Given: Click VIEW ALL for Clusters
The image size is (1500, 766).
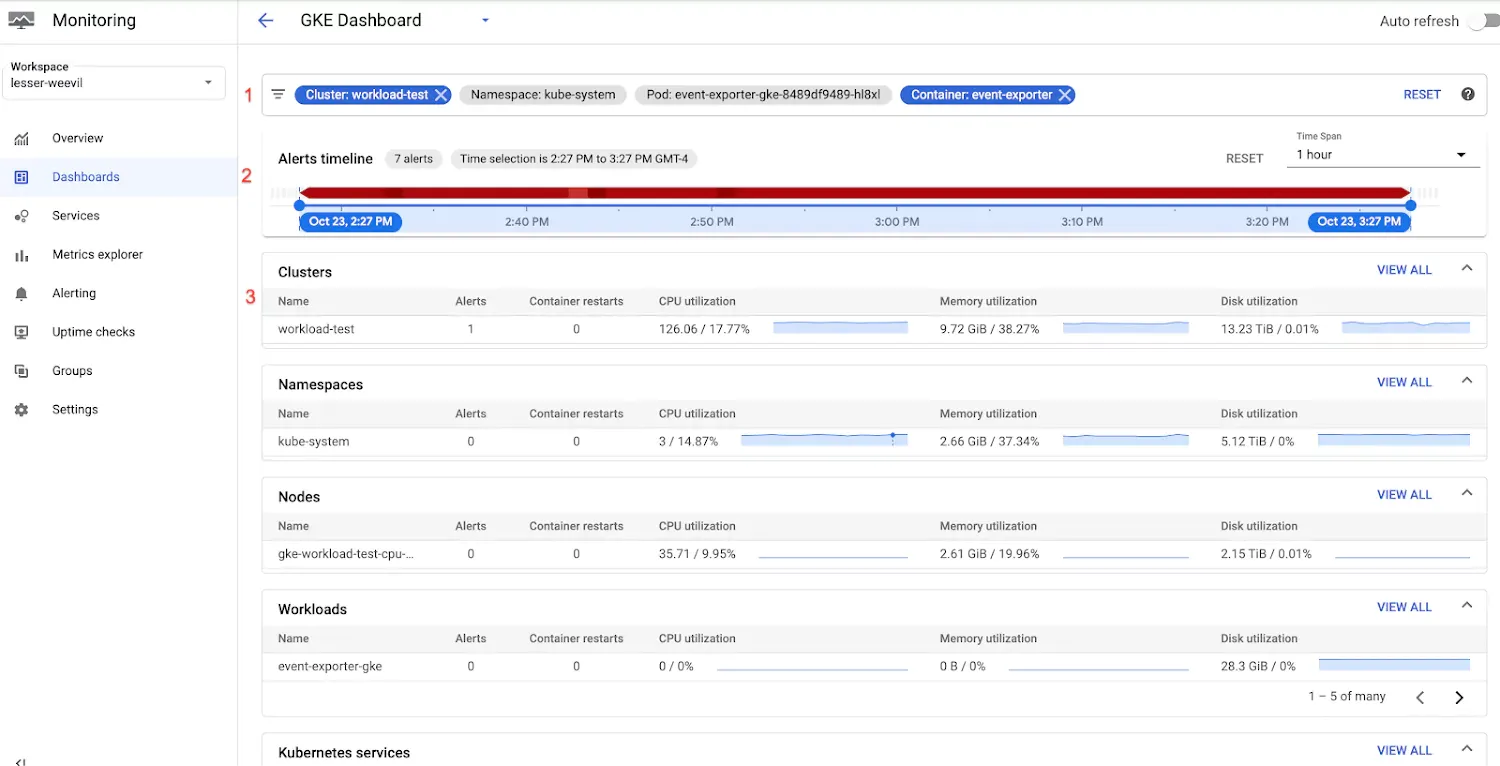Looking at the screenshot, I should [1405, 270].
